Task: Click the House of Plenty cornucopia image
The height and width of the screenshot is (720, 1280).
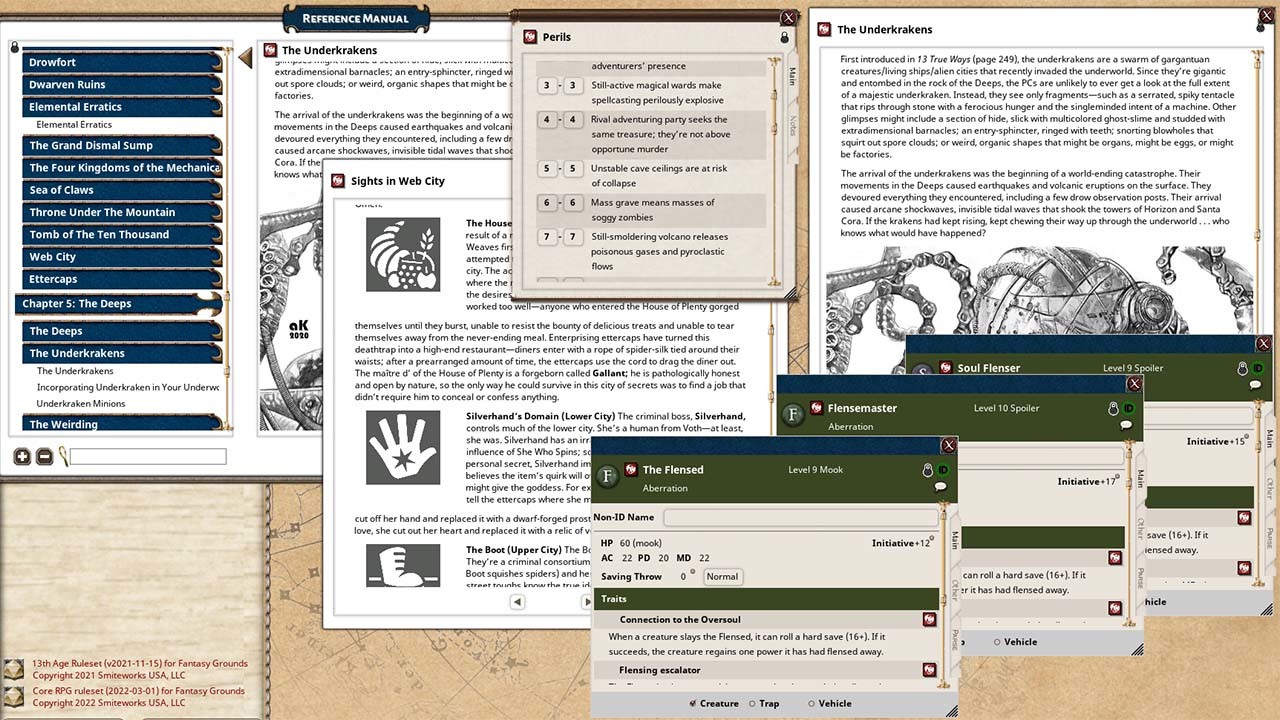Action: click(403, 255)
